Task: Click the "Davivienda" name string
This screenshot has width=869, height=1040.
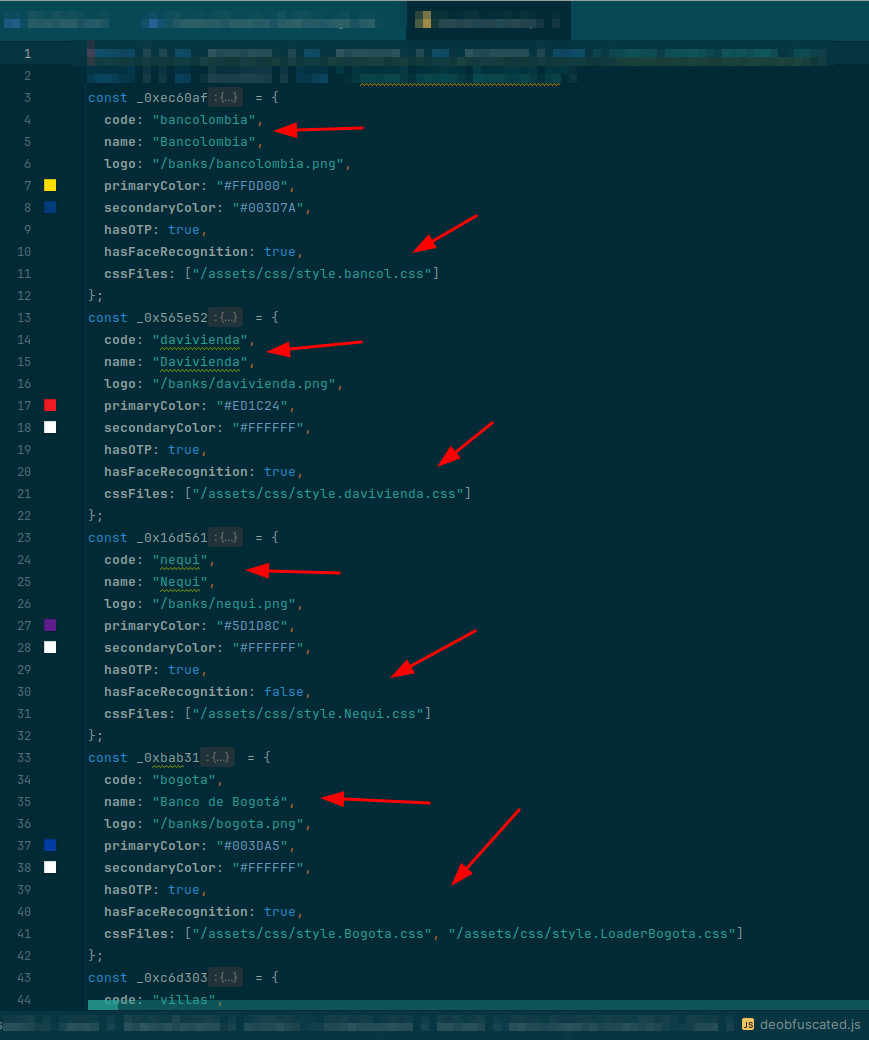Action: click(x=200, y=362)
